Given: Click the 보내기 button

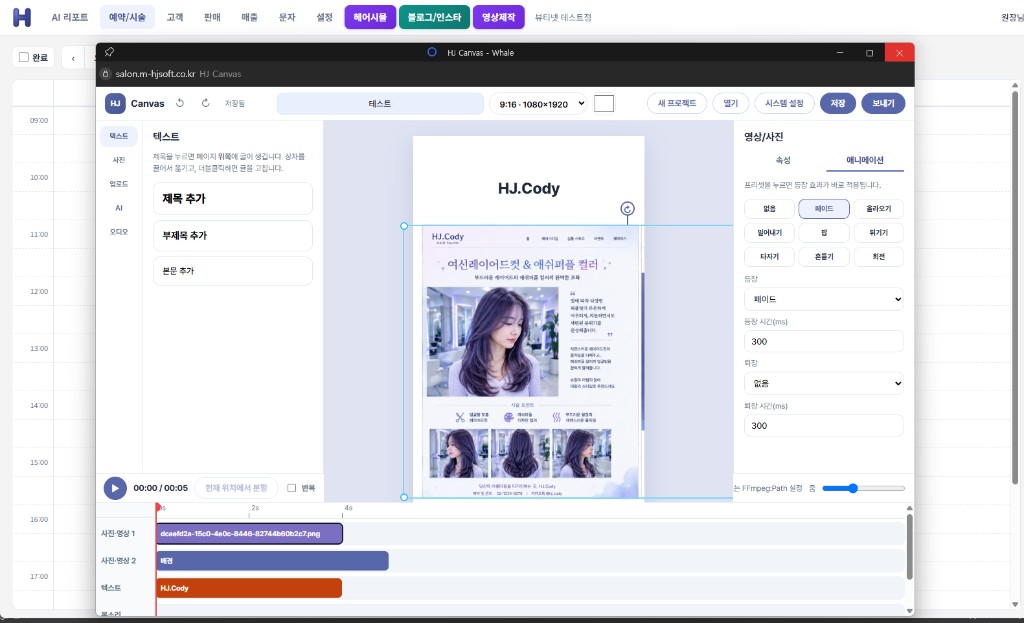Looking at the screenshot, I should coord(884,103).
